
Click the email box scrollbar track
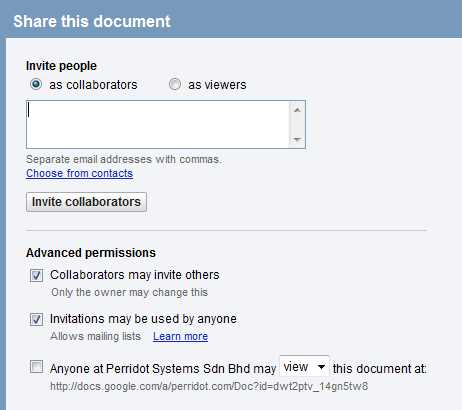(x=297, y=125)
